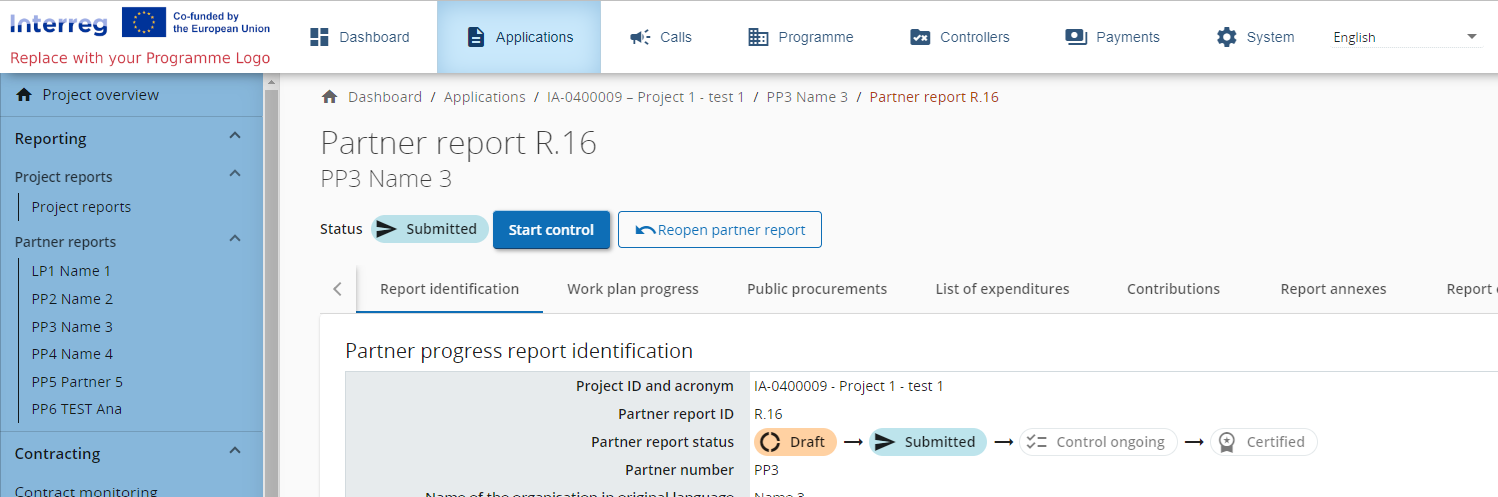1498x497 pixels.
Task: Go to the Programme section
Action: tap(800, 37)
